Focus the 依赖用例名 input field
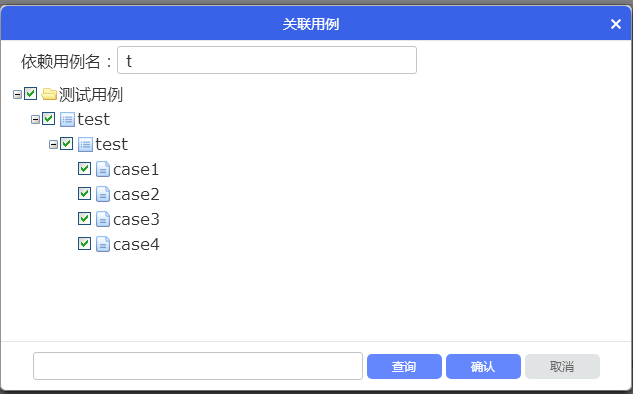This screenshot has height=394, width=633. (267, 60)
